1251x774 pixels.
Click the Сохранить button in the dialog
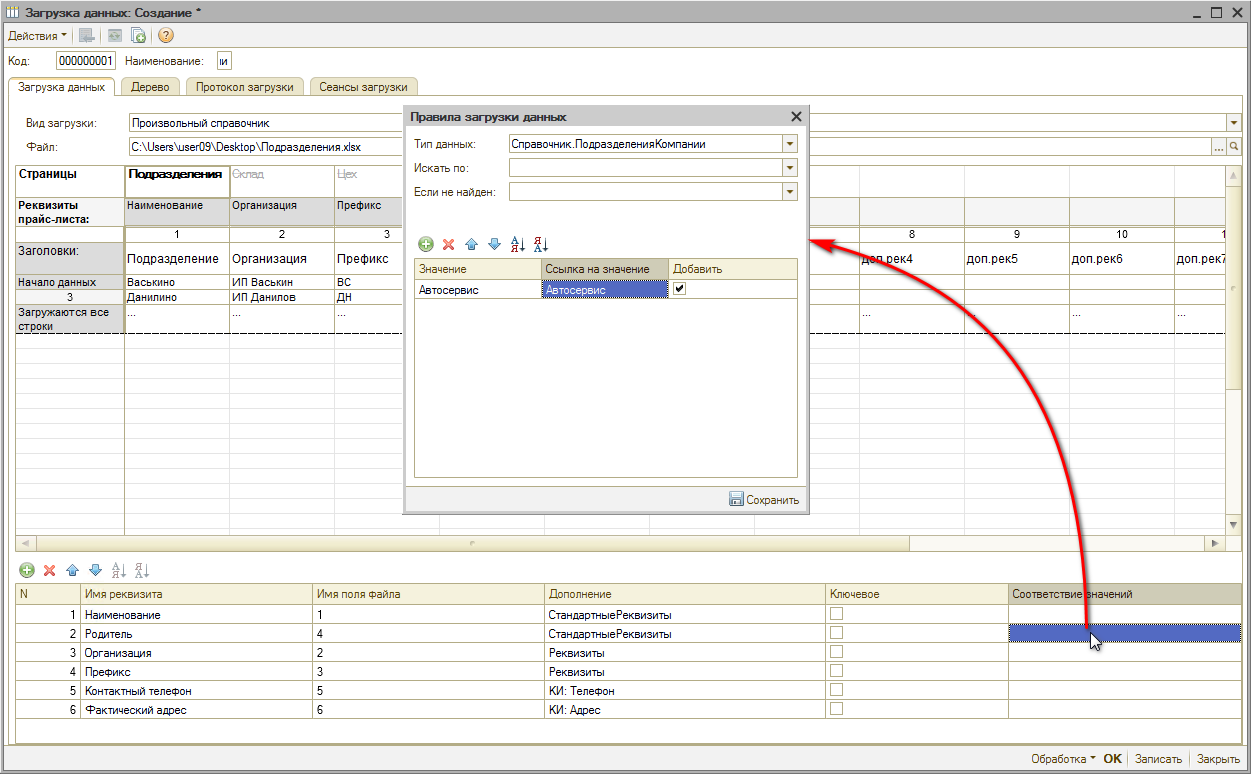(x=765, y=500)
